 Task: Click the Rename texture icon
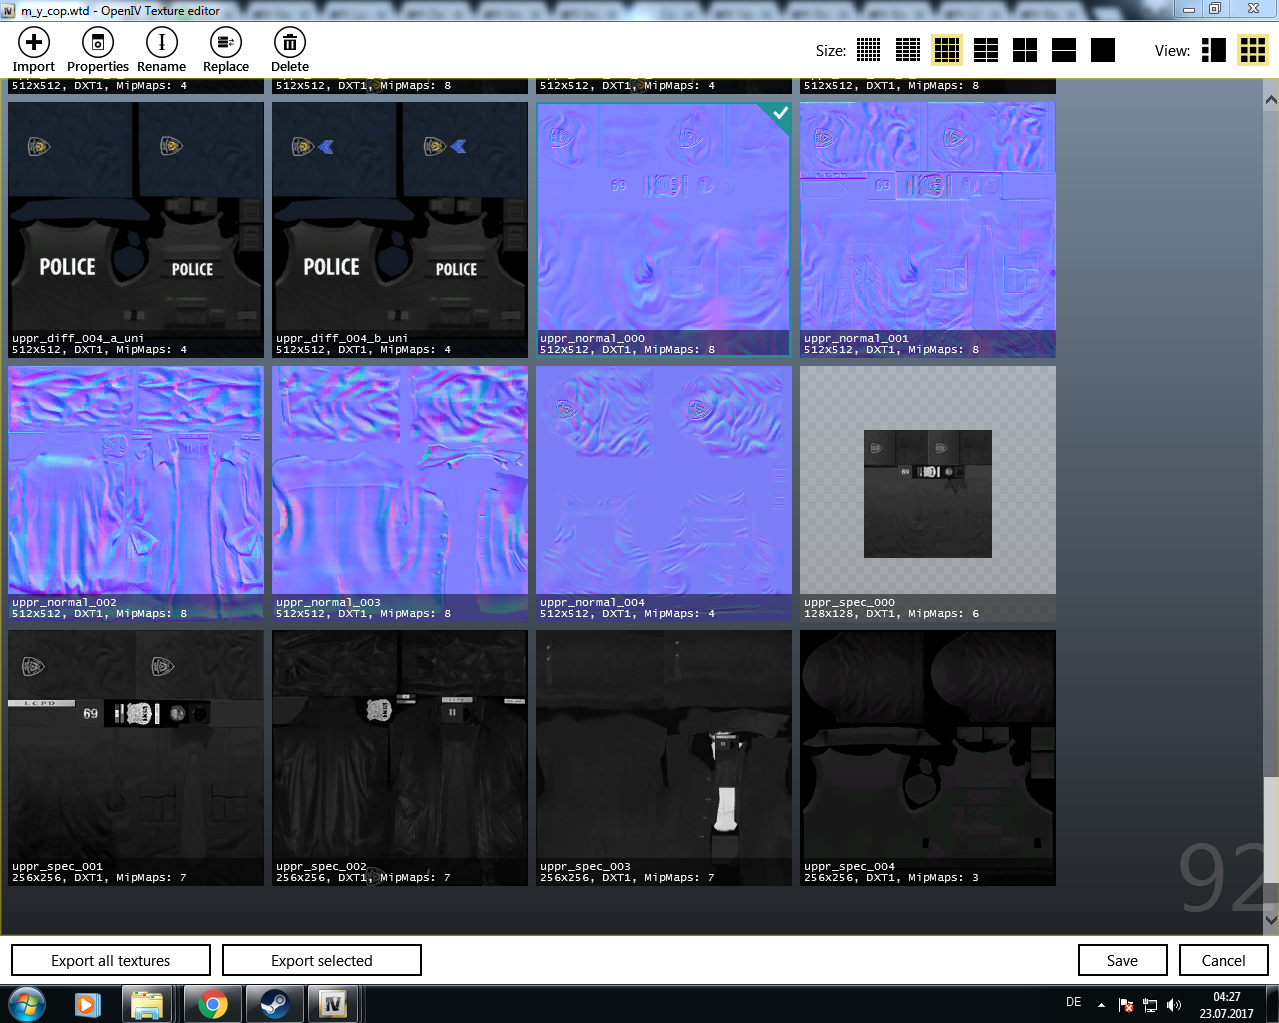click(x=161, y=43)
